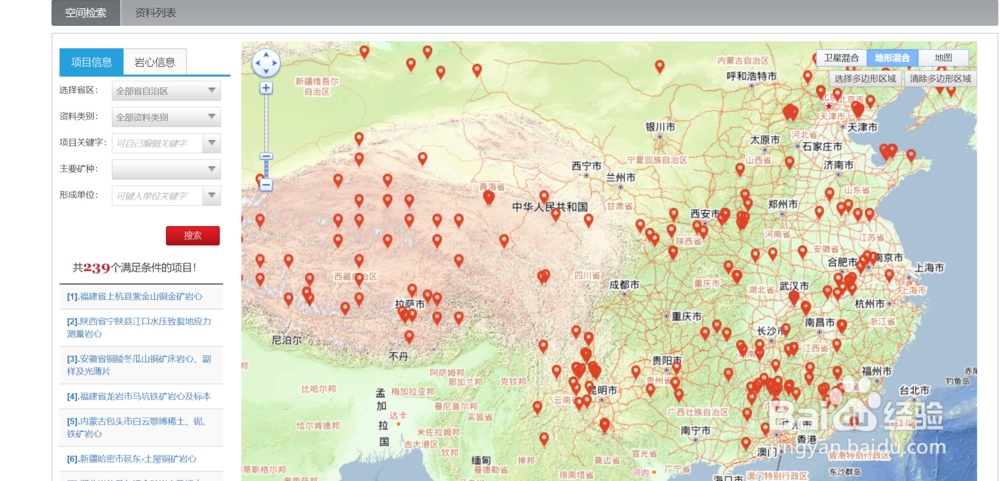Open the 资料类别 dropdown
1000x481 pixels.
pyautogui.click(x=166, y=117)
